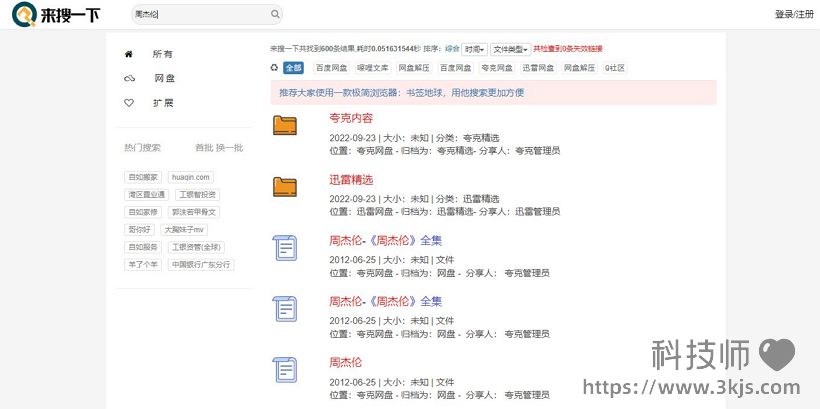Click the 首批 link in hot searches

pos(204,148)
